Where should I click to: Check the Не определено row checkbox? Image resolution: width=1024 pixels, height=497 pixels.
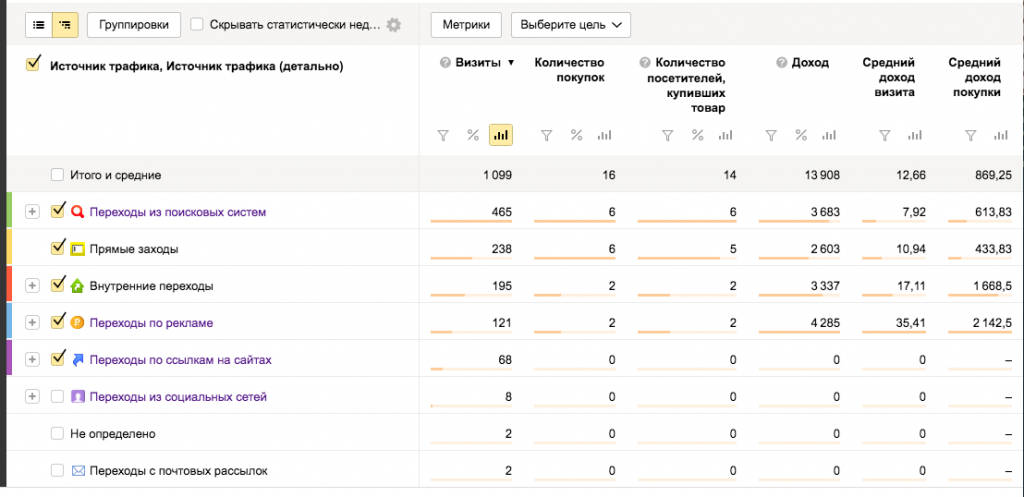tap(58, 434)
